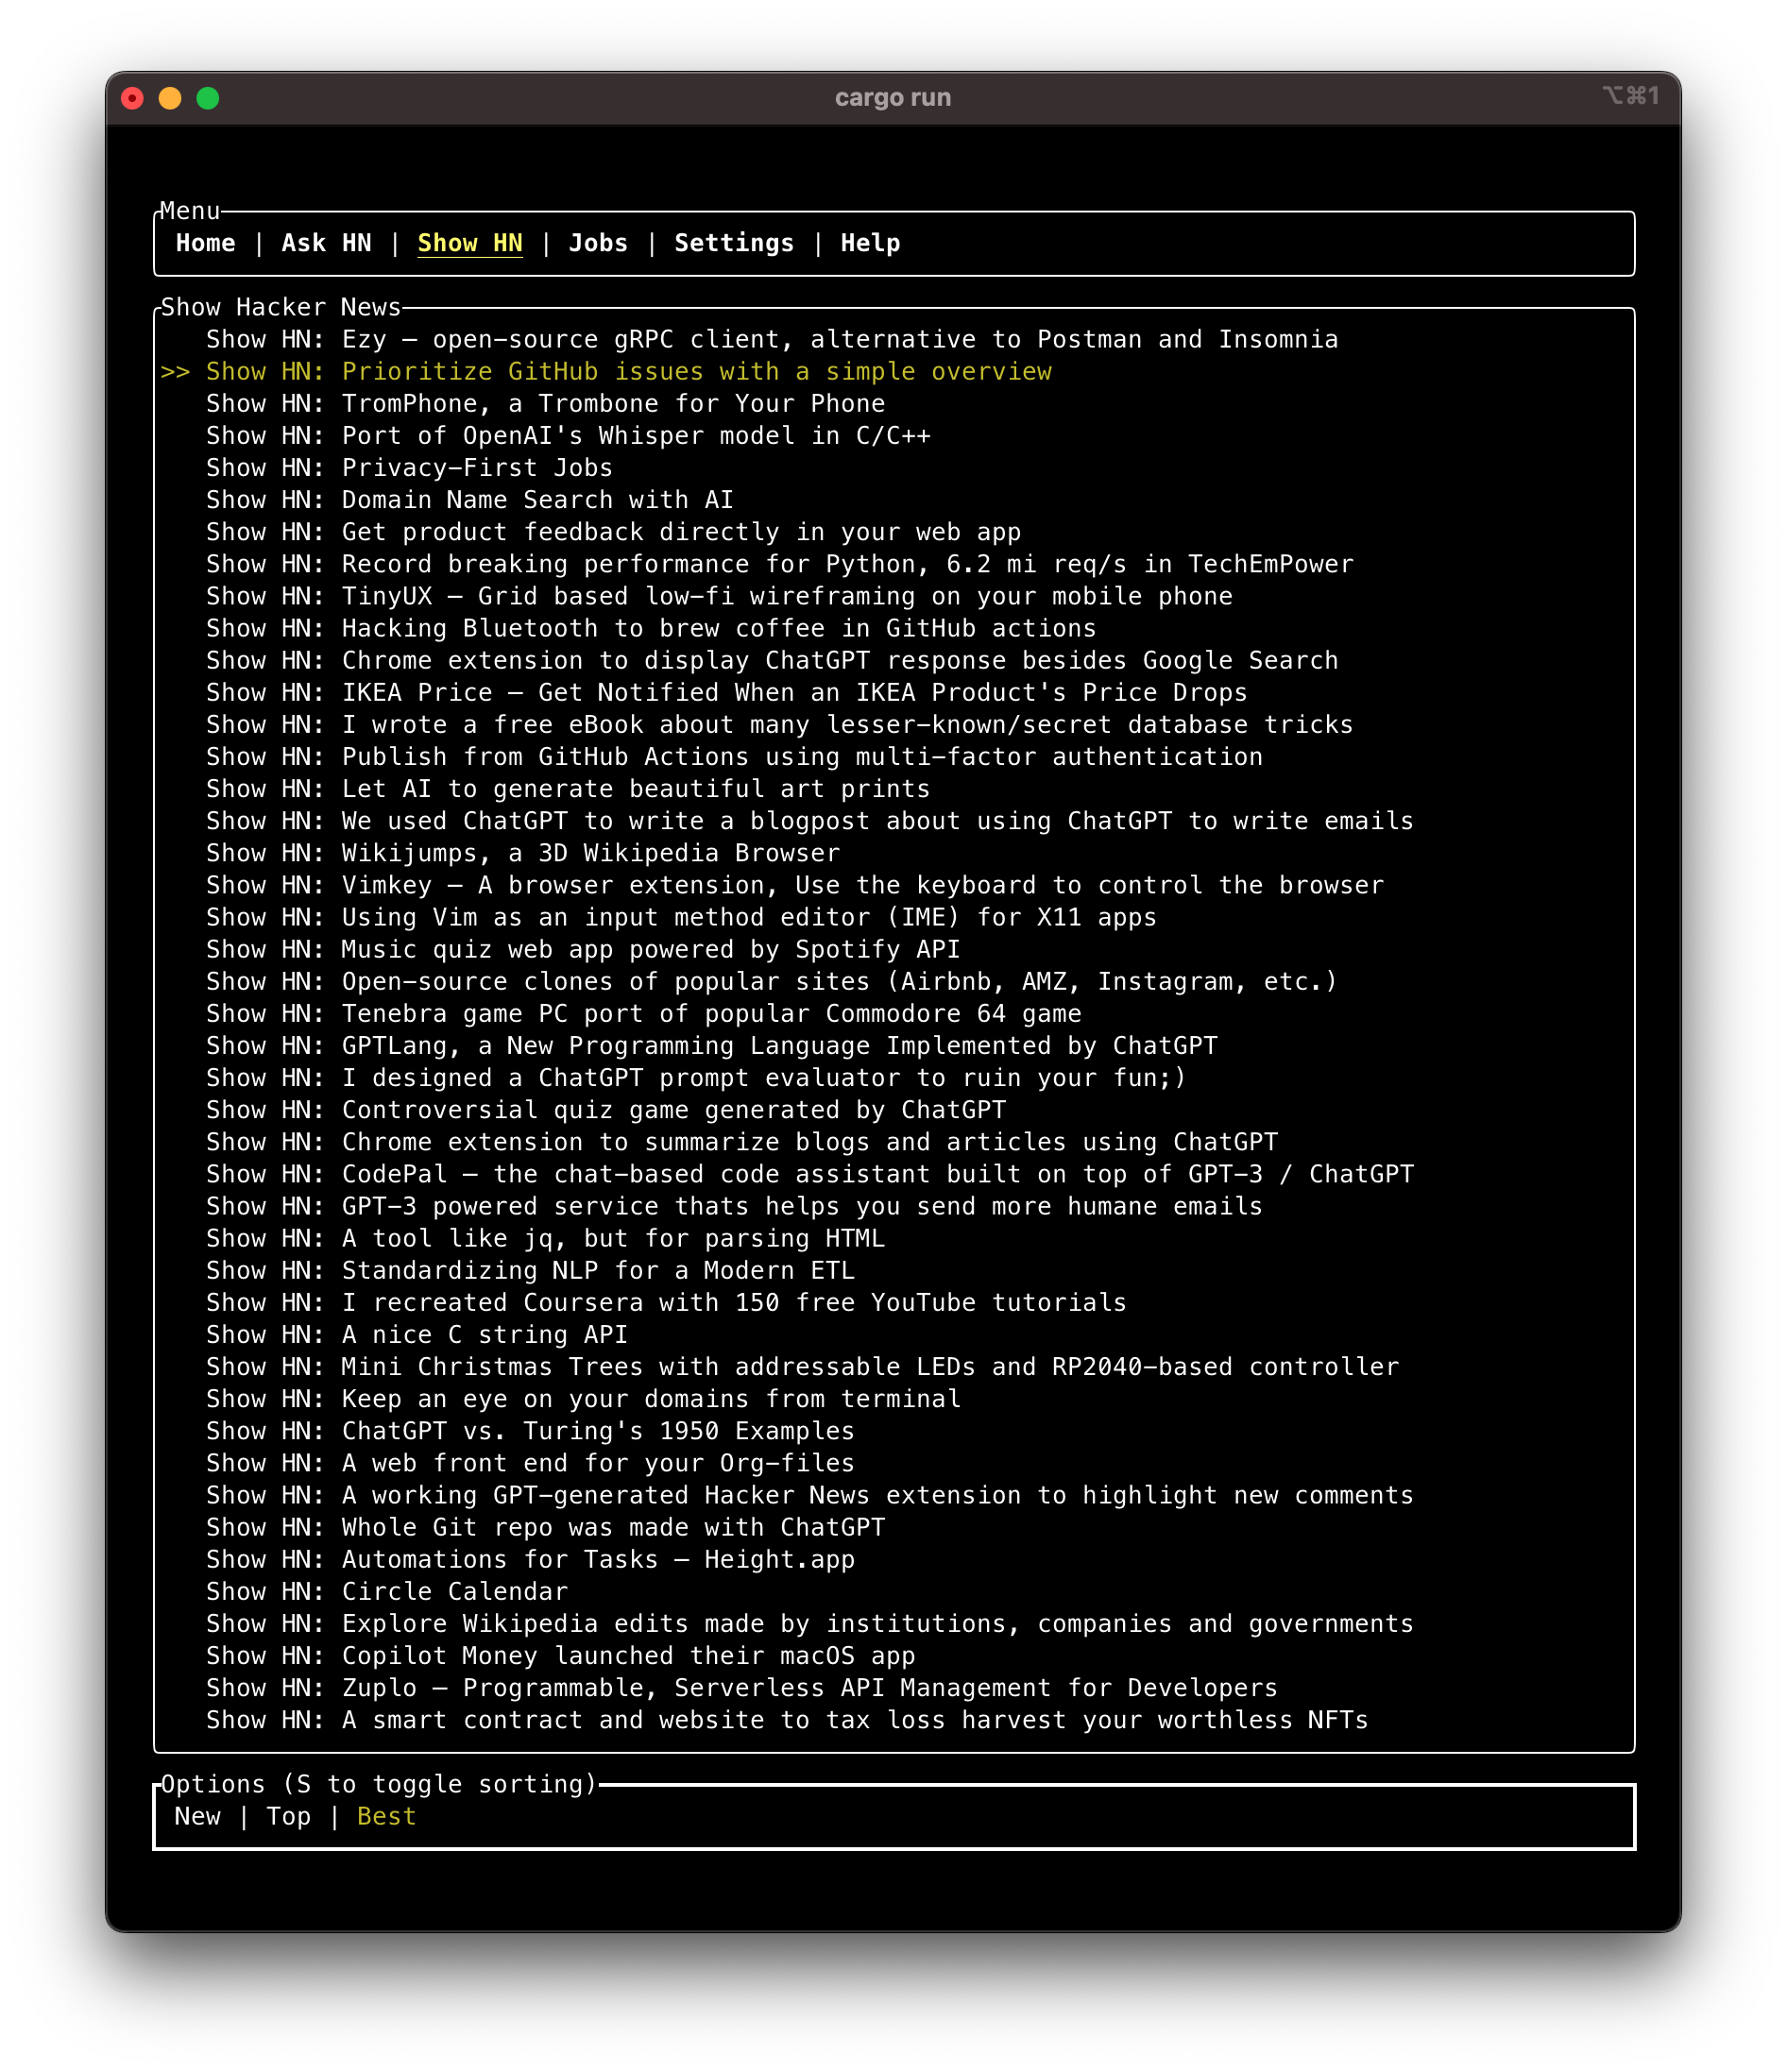Open Music quiz Spotify API story
Image resolution: width=1787 pixels, height=2072 pixels.
point(583,949)
